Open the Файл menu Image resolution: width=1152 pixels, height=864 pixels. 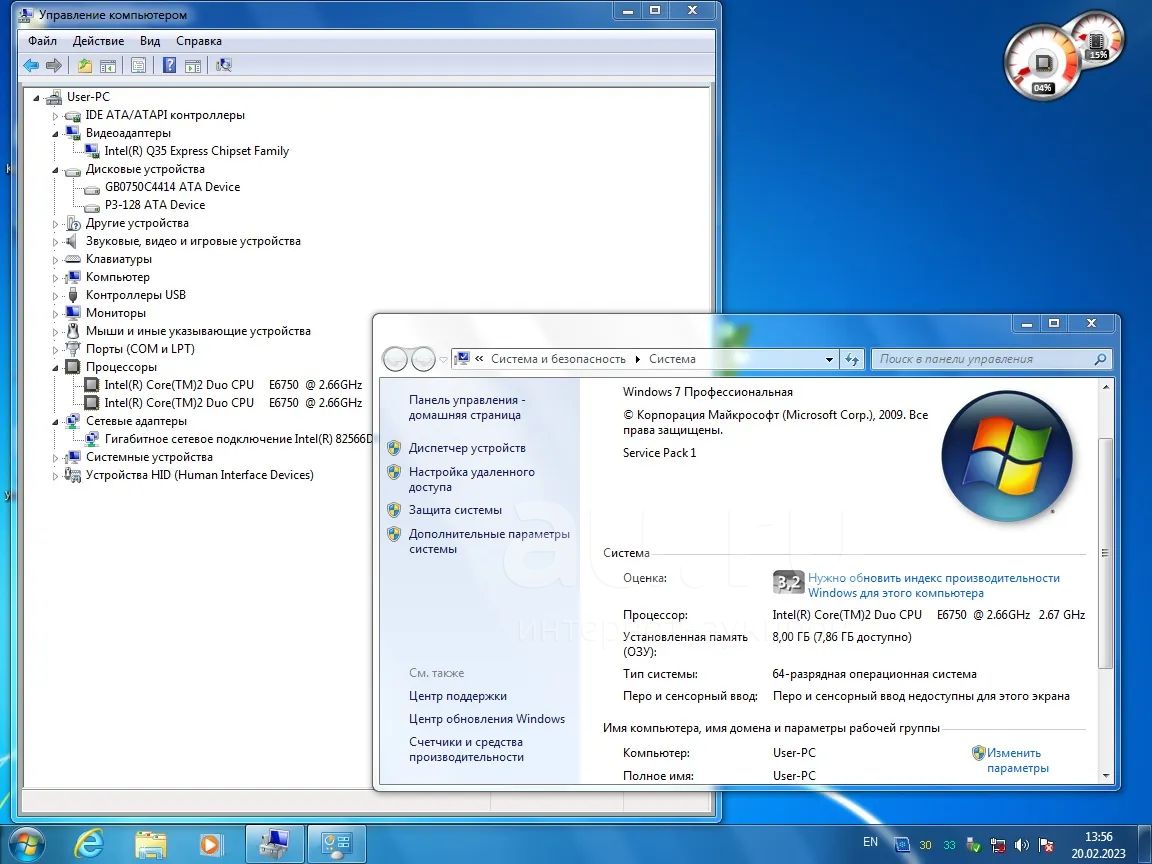pyautogui.click(x=42, y=41)
